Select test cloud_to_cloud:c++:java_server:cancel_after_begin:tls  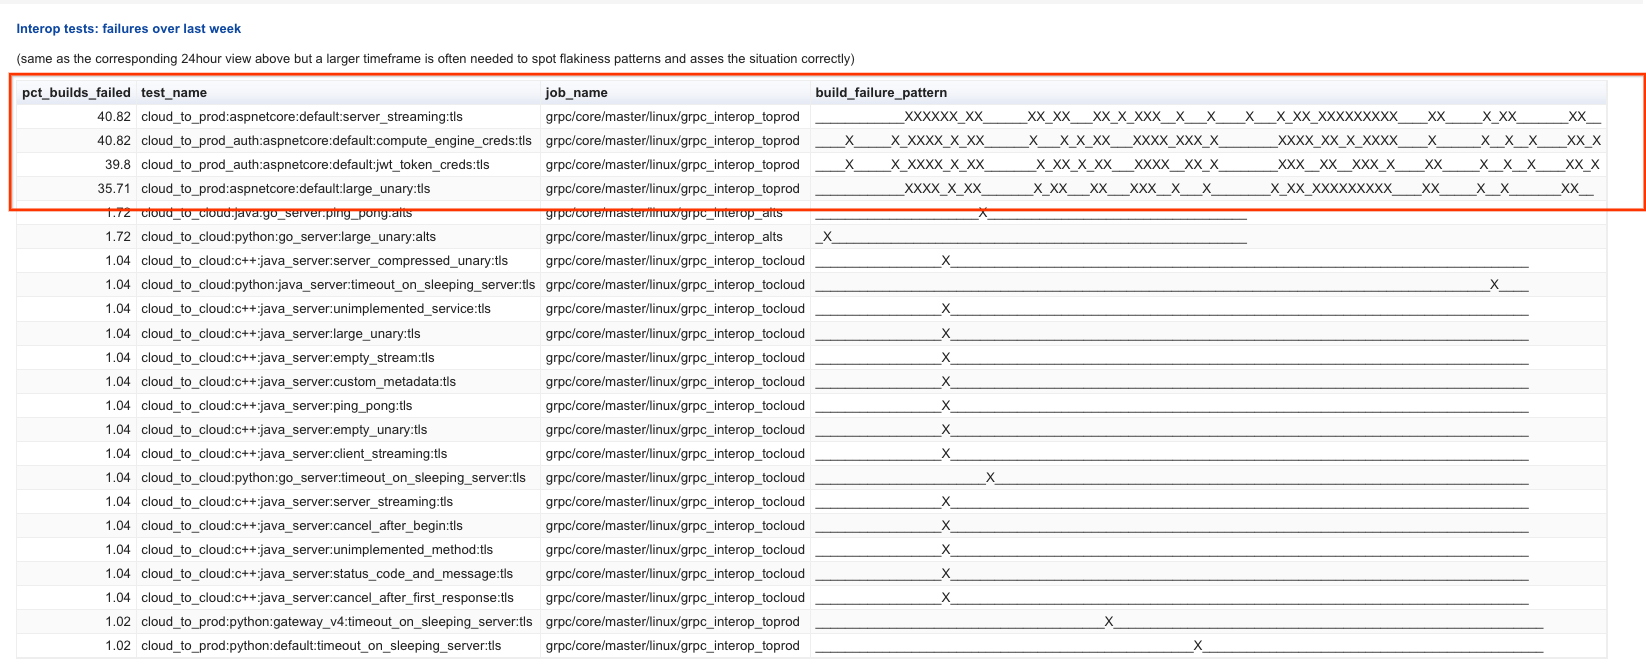tap(302, 526)
